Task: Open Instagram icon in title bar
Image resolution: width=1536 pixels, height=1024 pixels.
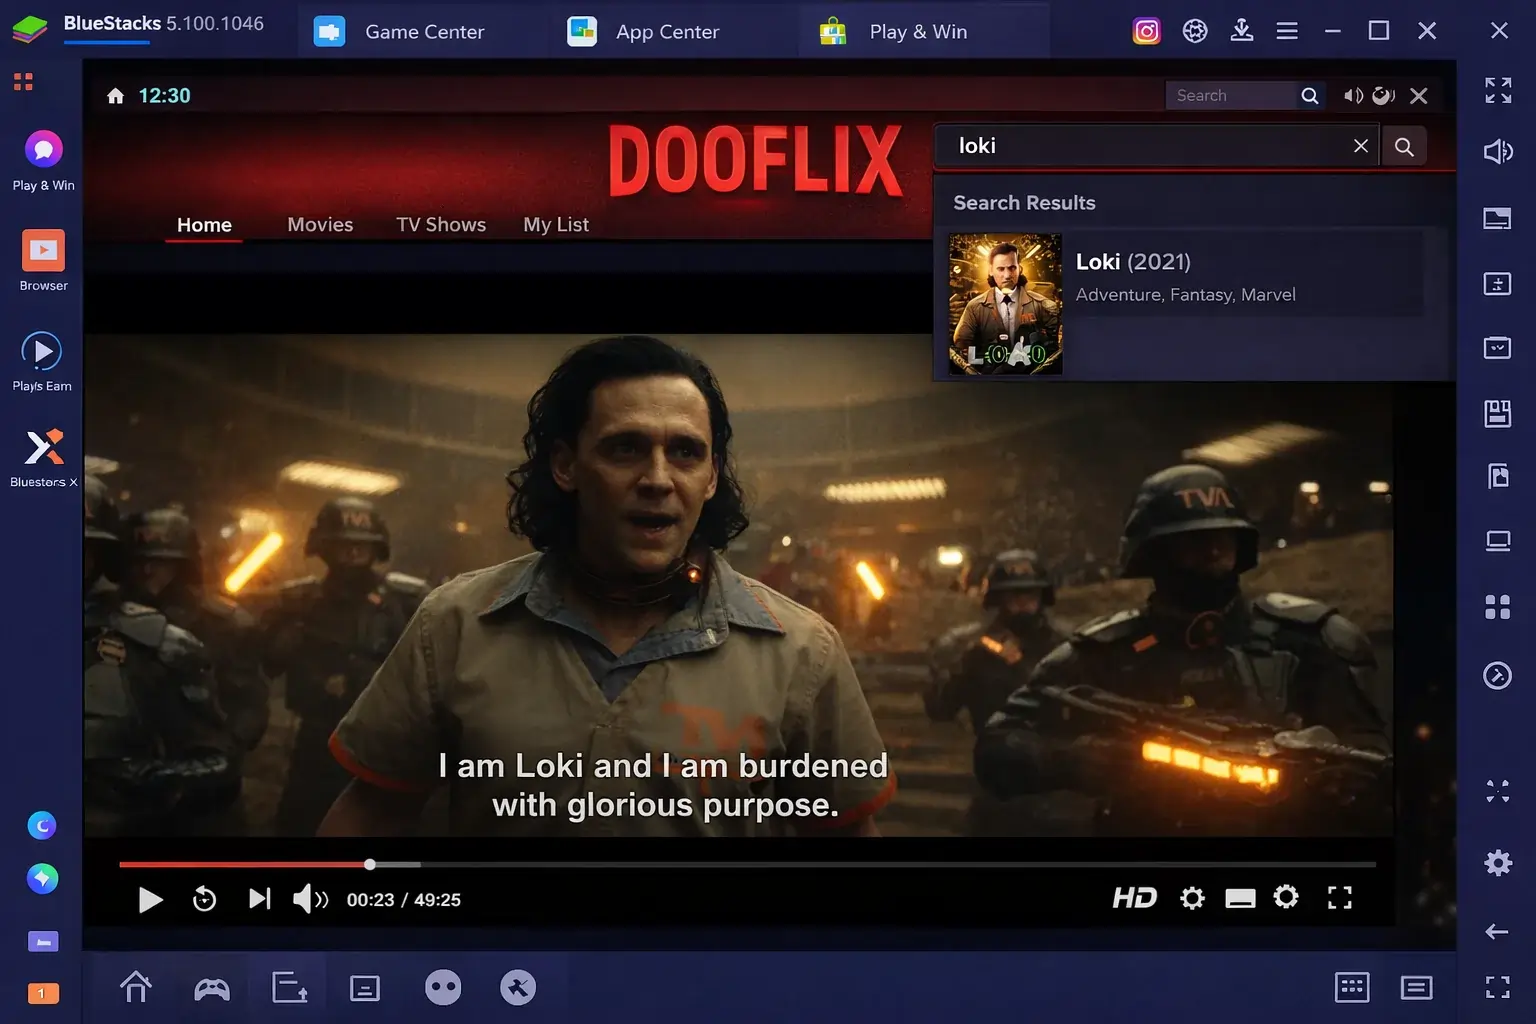Action: (x=1147, y=31)
